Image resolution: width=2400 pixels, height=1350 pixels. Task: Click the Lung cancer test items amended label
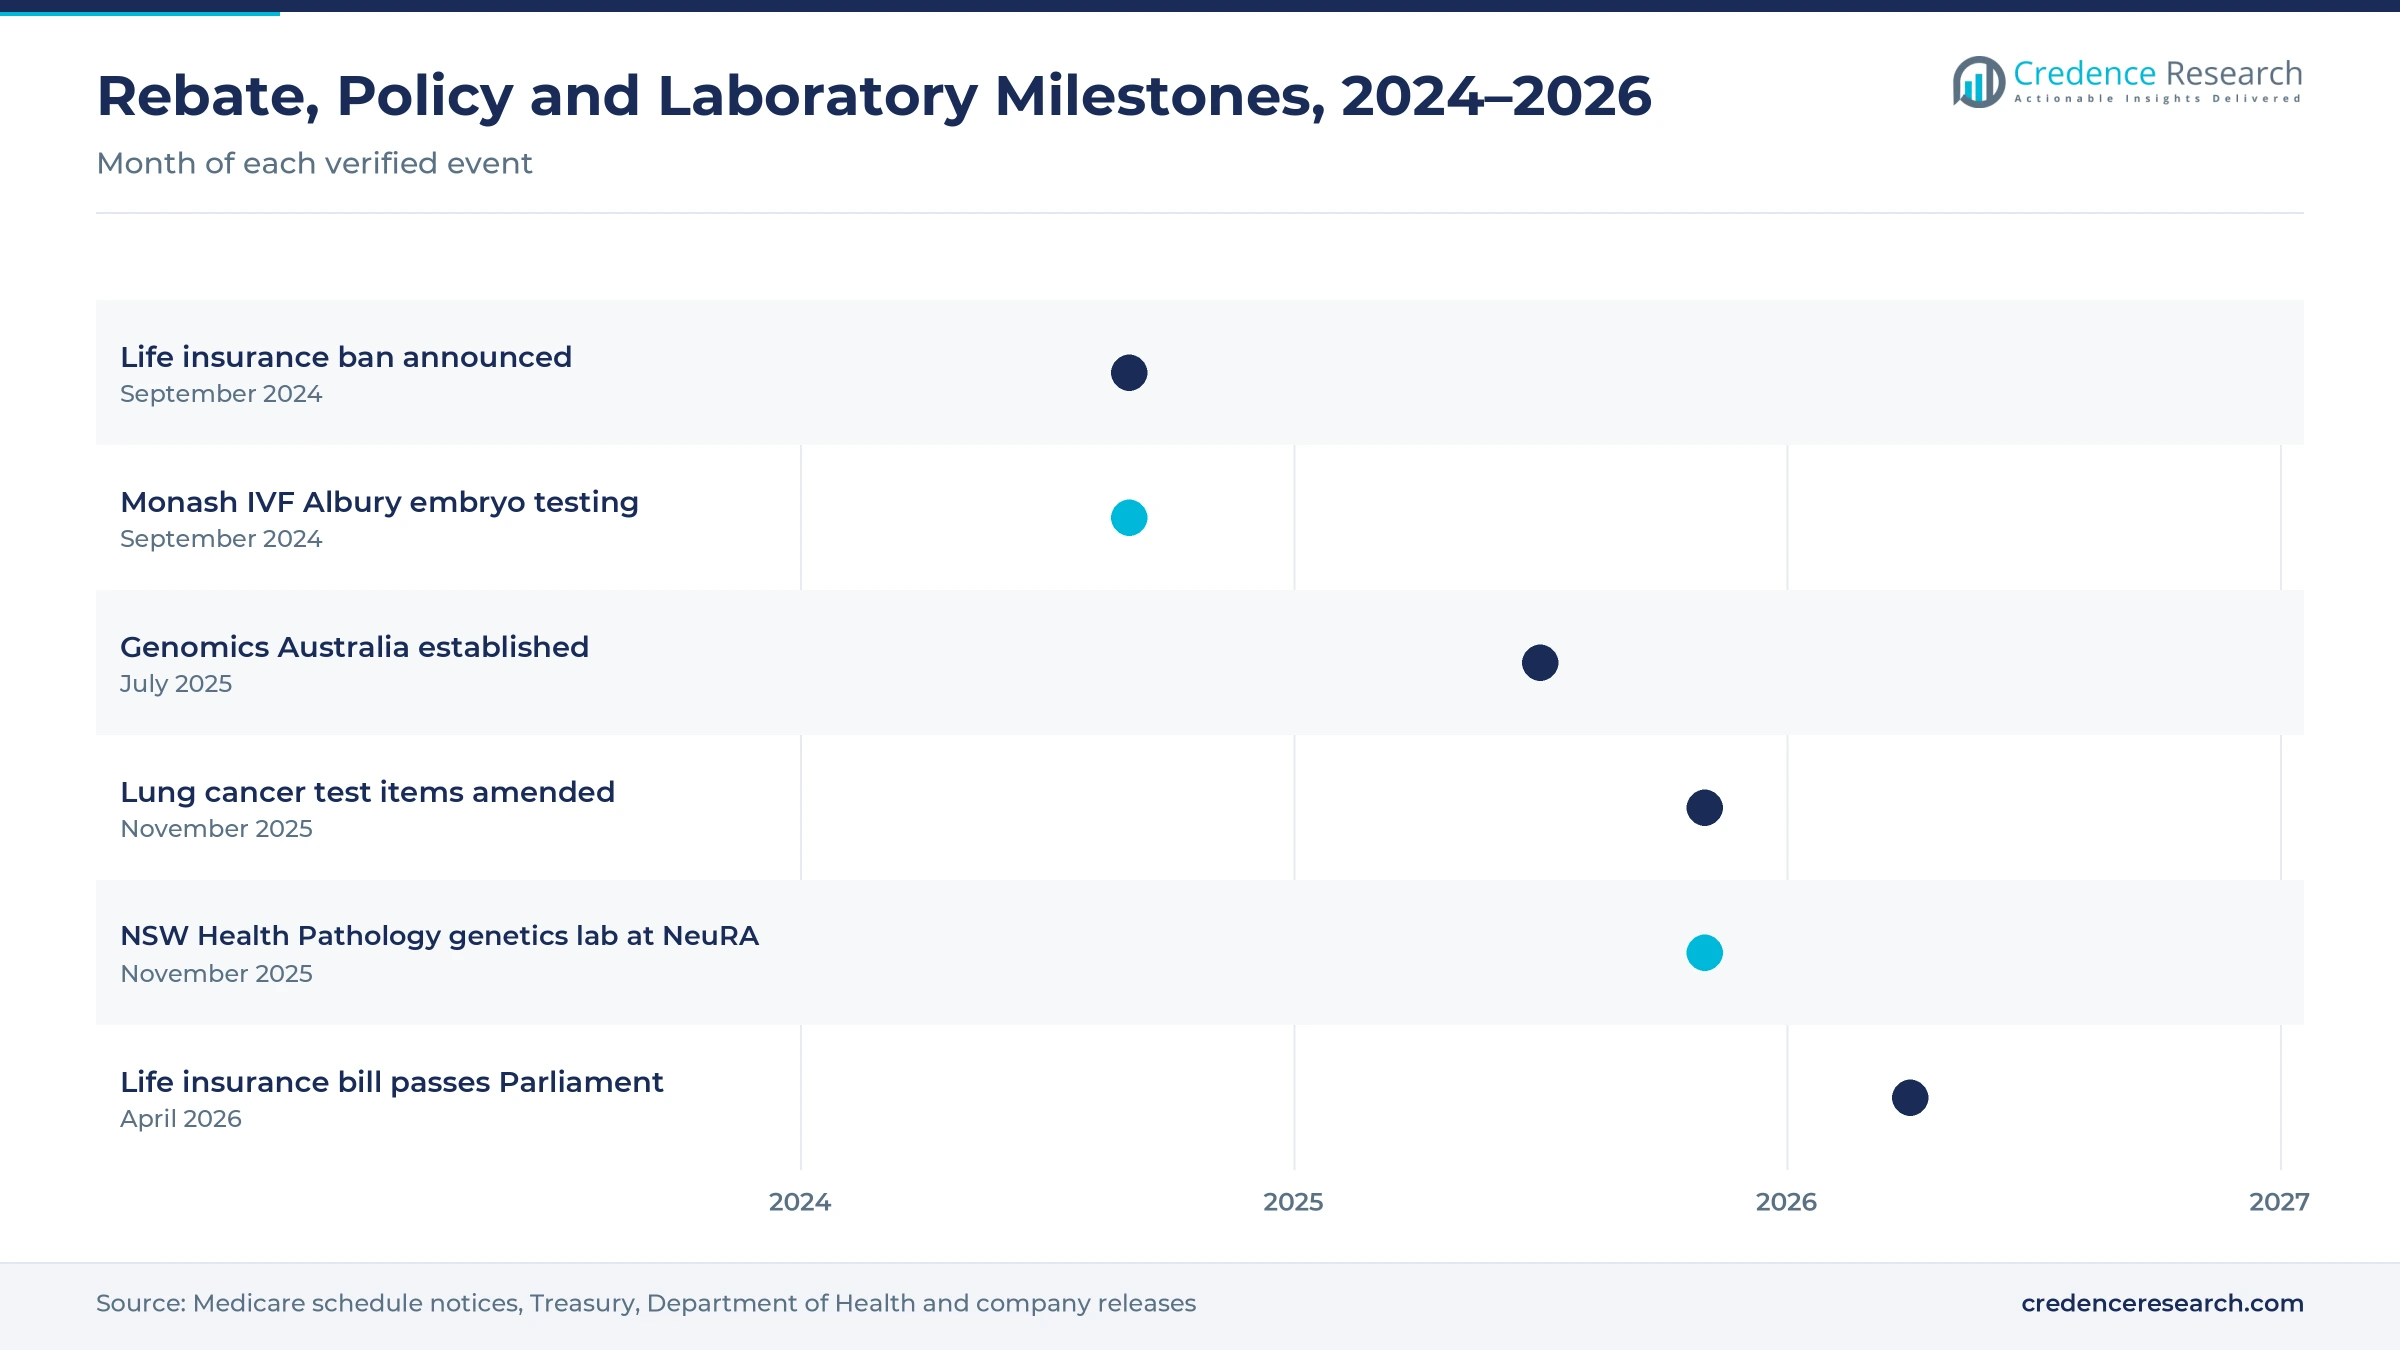(x=367, y=792)
